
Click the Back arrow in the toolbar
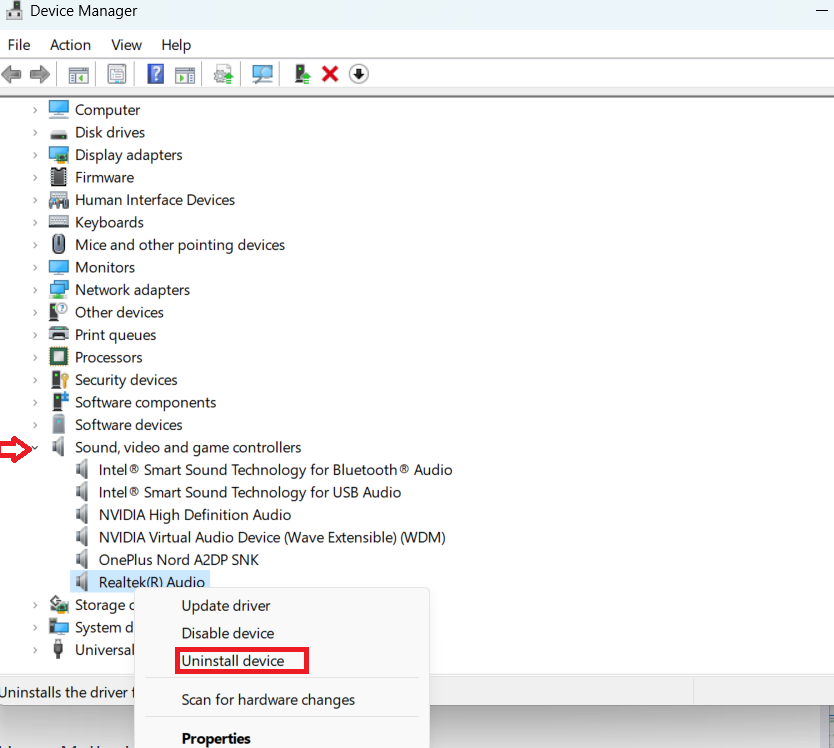(x=12, y=74)
